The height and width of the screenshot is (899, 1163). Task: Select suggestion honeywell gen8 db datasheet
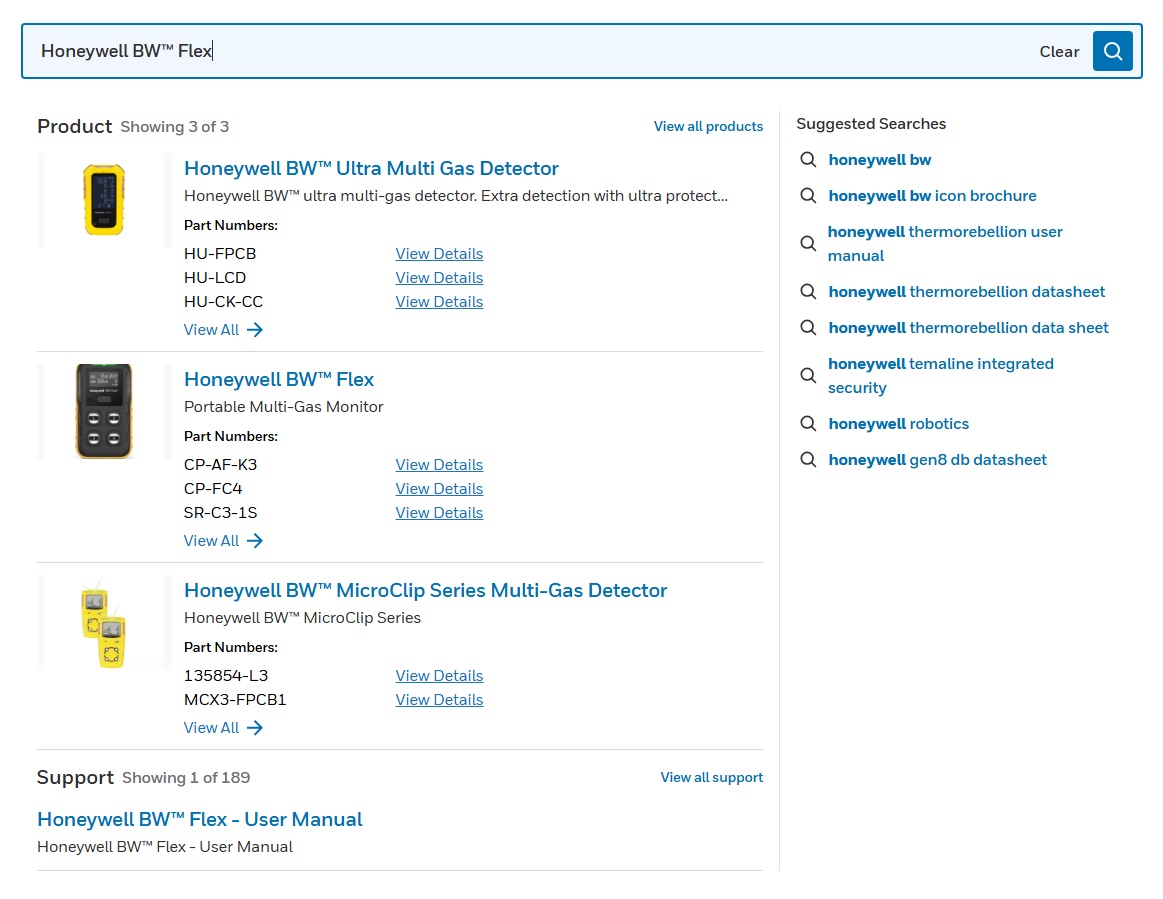(x=938, y=460)
